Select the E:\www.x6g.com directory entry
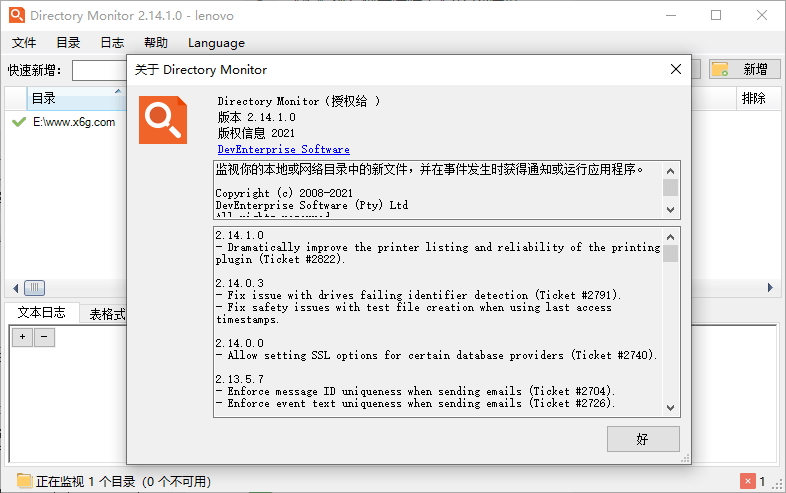 coord(74,122)
